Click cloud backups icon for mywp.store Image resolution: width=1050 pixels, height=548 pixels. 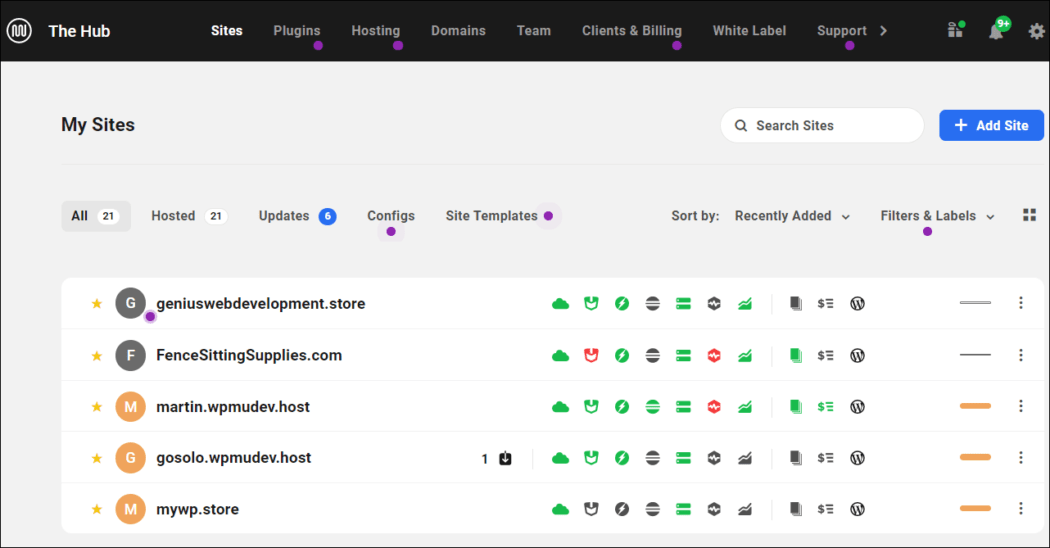pyautogui.click(x=560, y=509)
